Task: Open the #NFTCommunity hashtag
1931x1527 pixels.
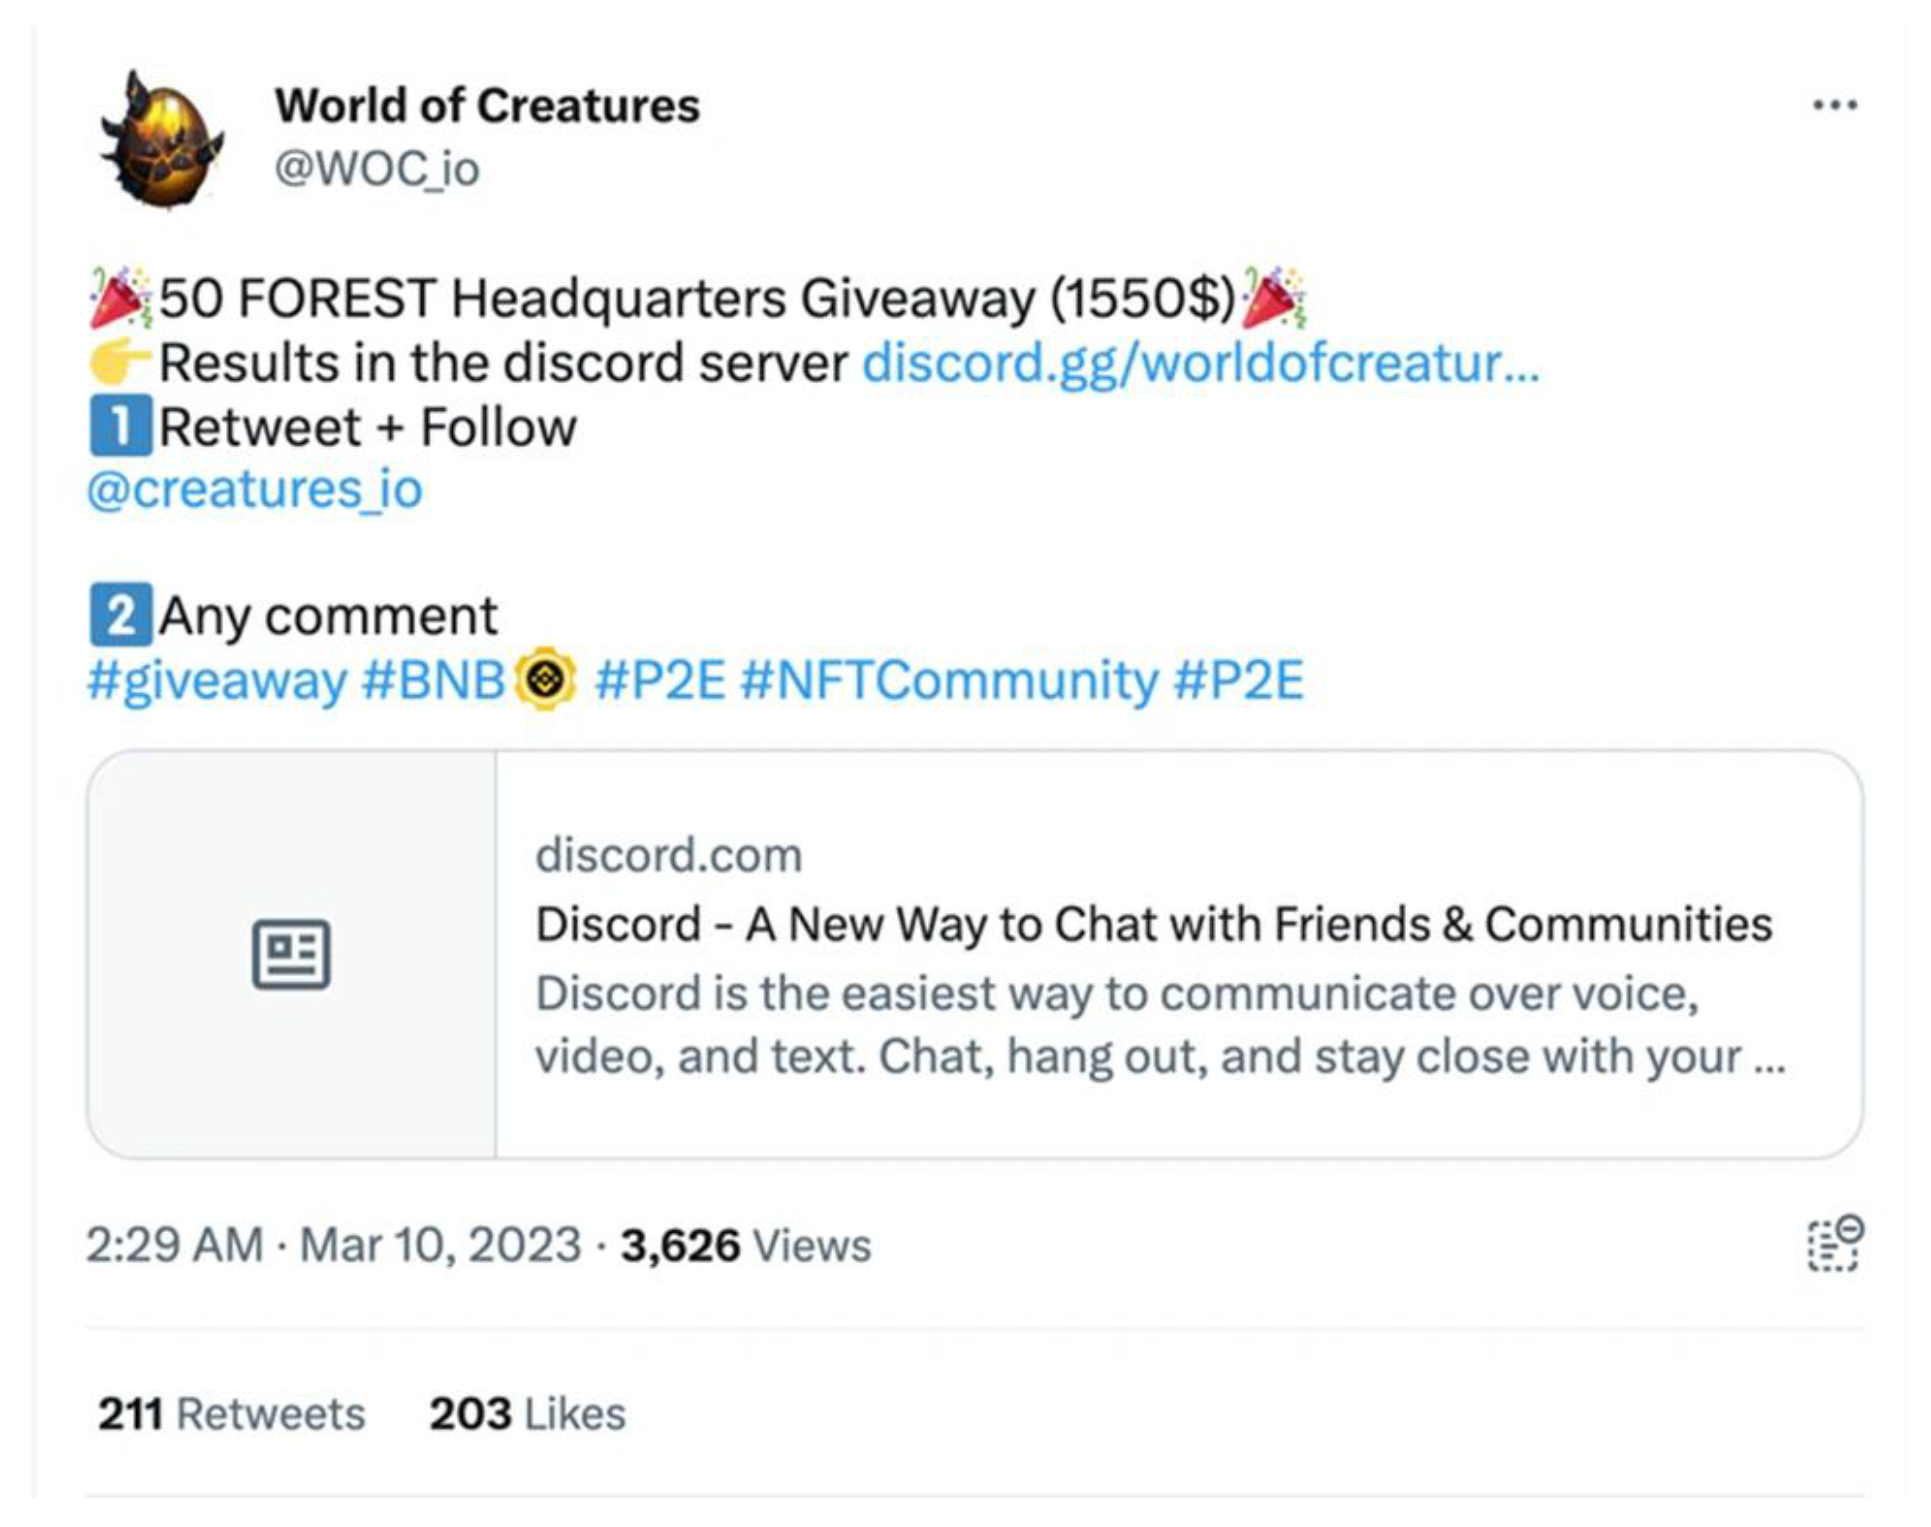Action: coord(949,681)
